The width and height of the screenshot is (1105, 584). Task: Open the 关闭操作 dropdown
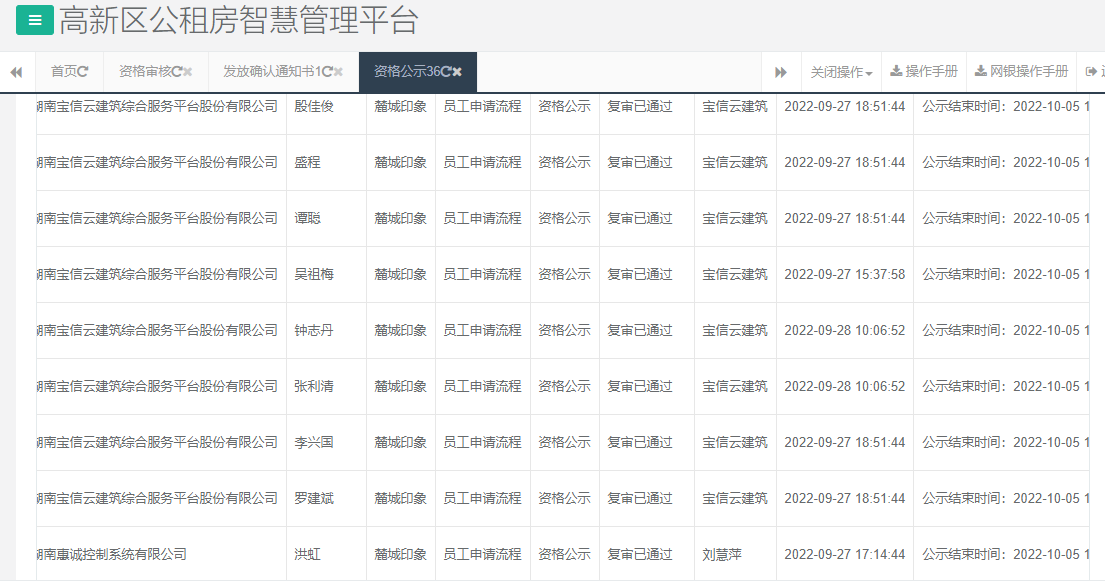pos(838,70)
